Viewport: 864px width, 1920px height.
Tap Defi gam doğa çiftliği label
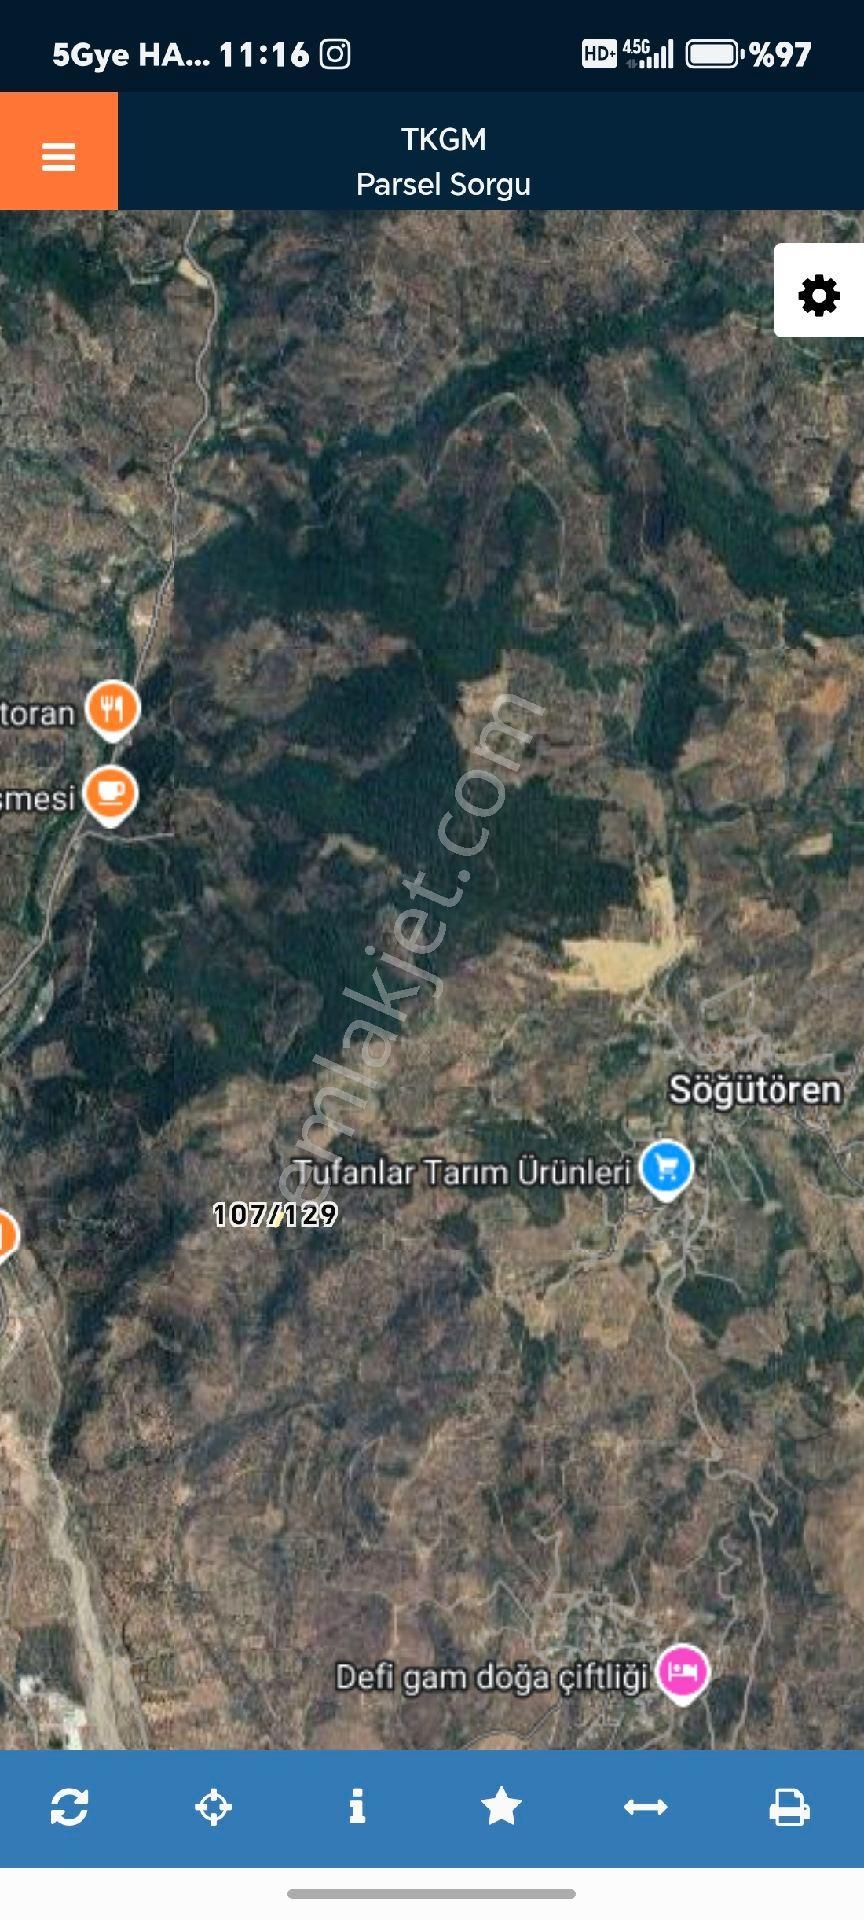pyautogui.click(x=492, y=1677)
